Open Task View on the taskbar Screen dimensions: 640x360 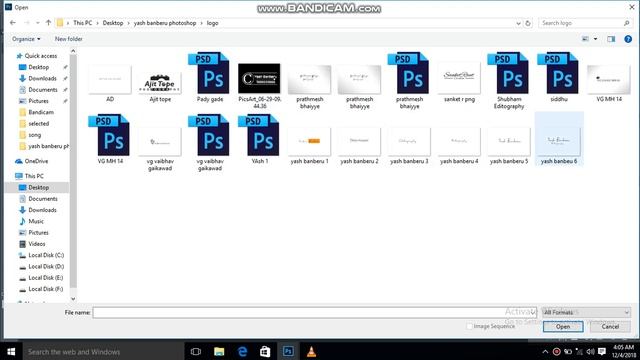click(196, 351)
